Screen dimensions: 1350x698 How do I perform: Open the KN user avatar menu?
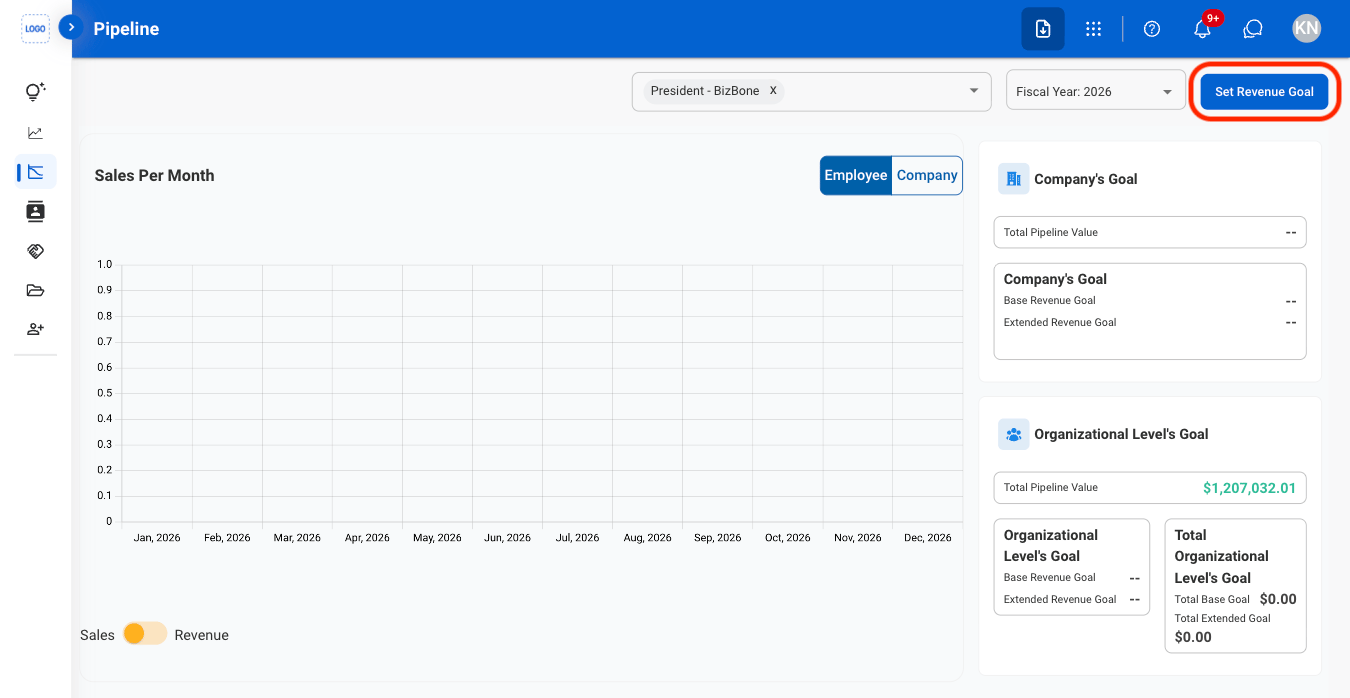[x=1307, y=28]
